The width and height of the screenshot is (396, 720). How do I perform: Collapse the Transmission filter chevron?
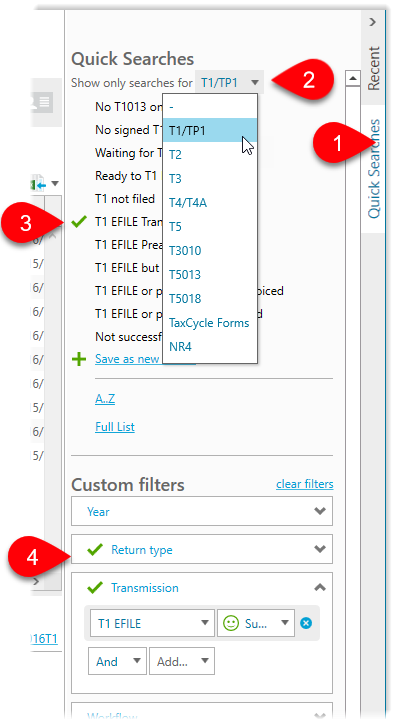click(x=320, y=587)
